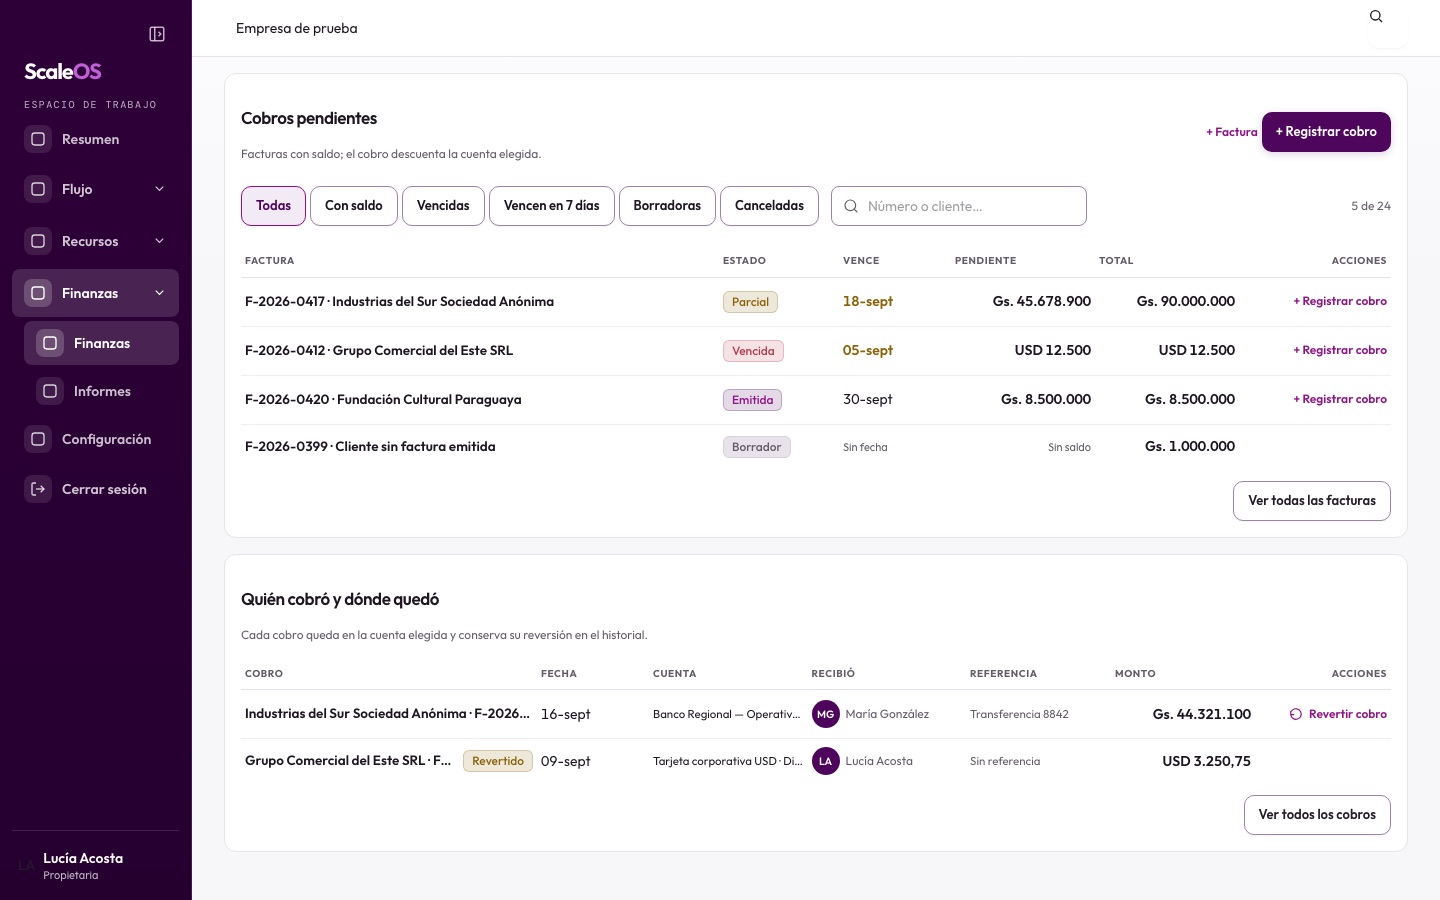The image size is (1440, 900).
Task: Click the Monto column header
Action: (1135, 674)
